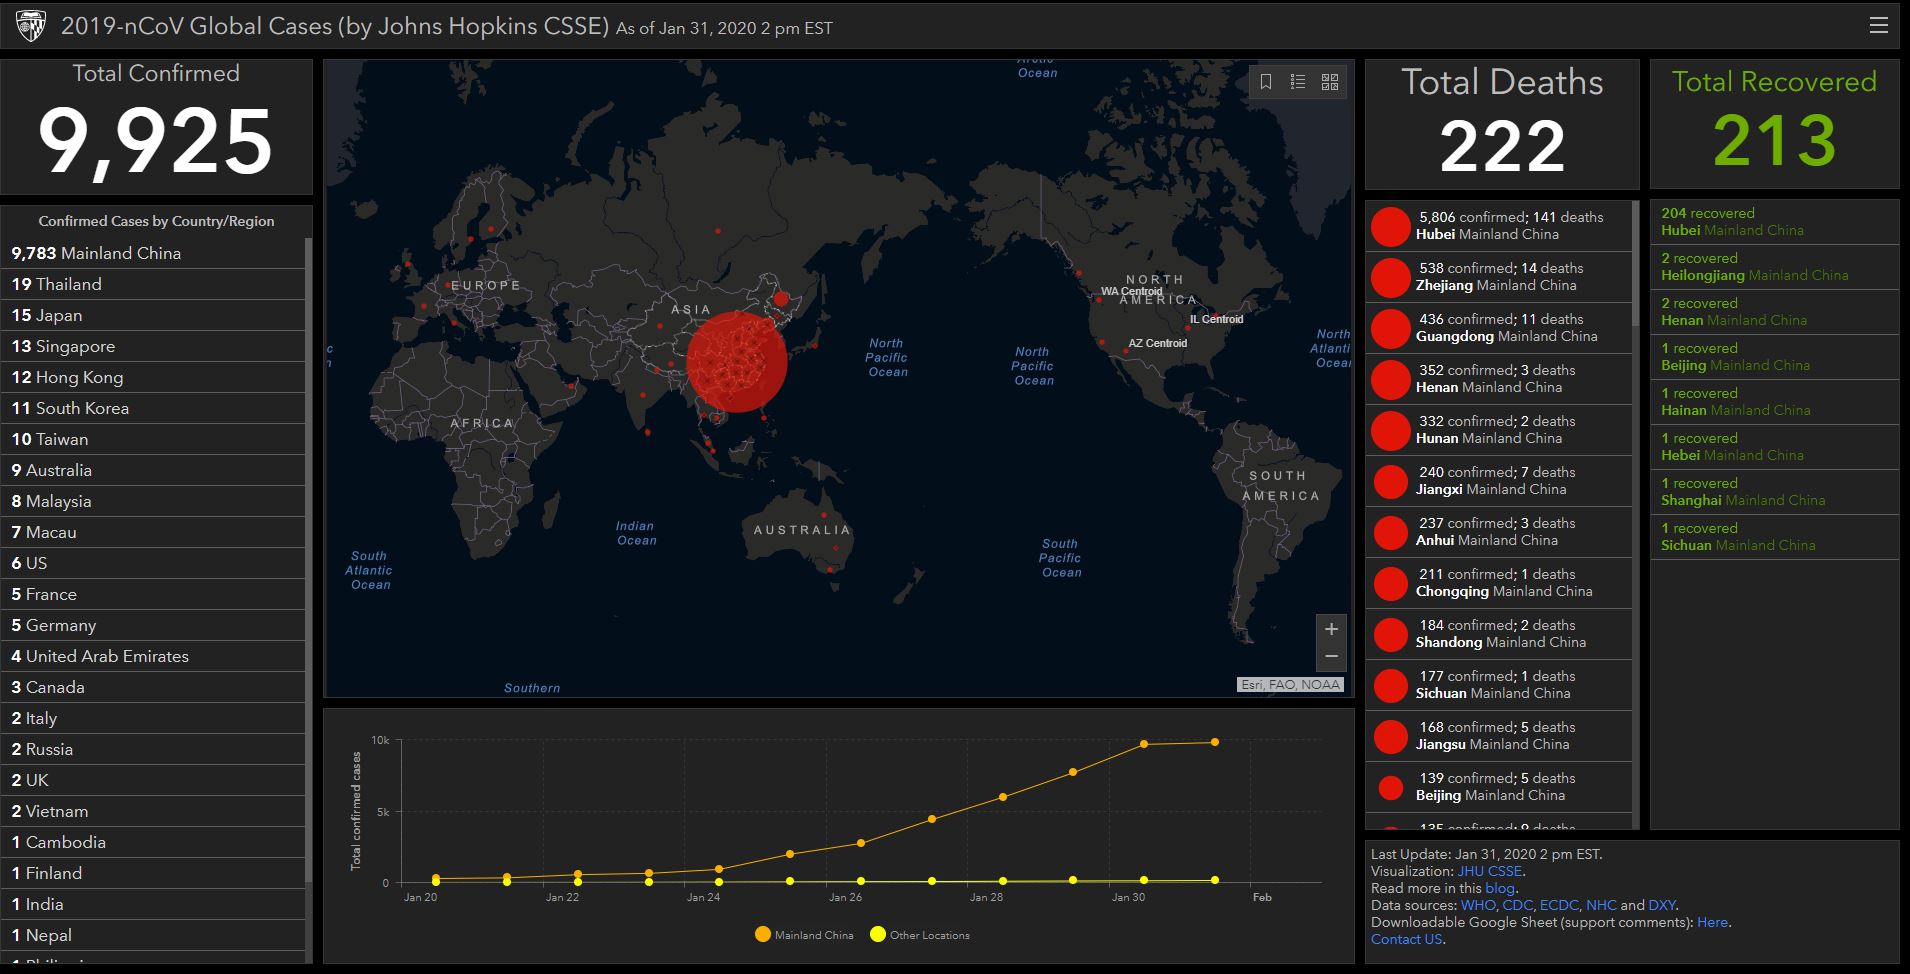The height and width of the screenshot is (974, 1910).
Task: Zoom in on the map
Action: [x=1331, y=629]
